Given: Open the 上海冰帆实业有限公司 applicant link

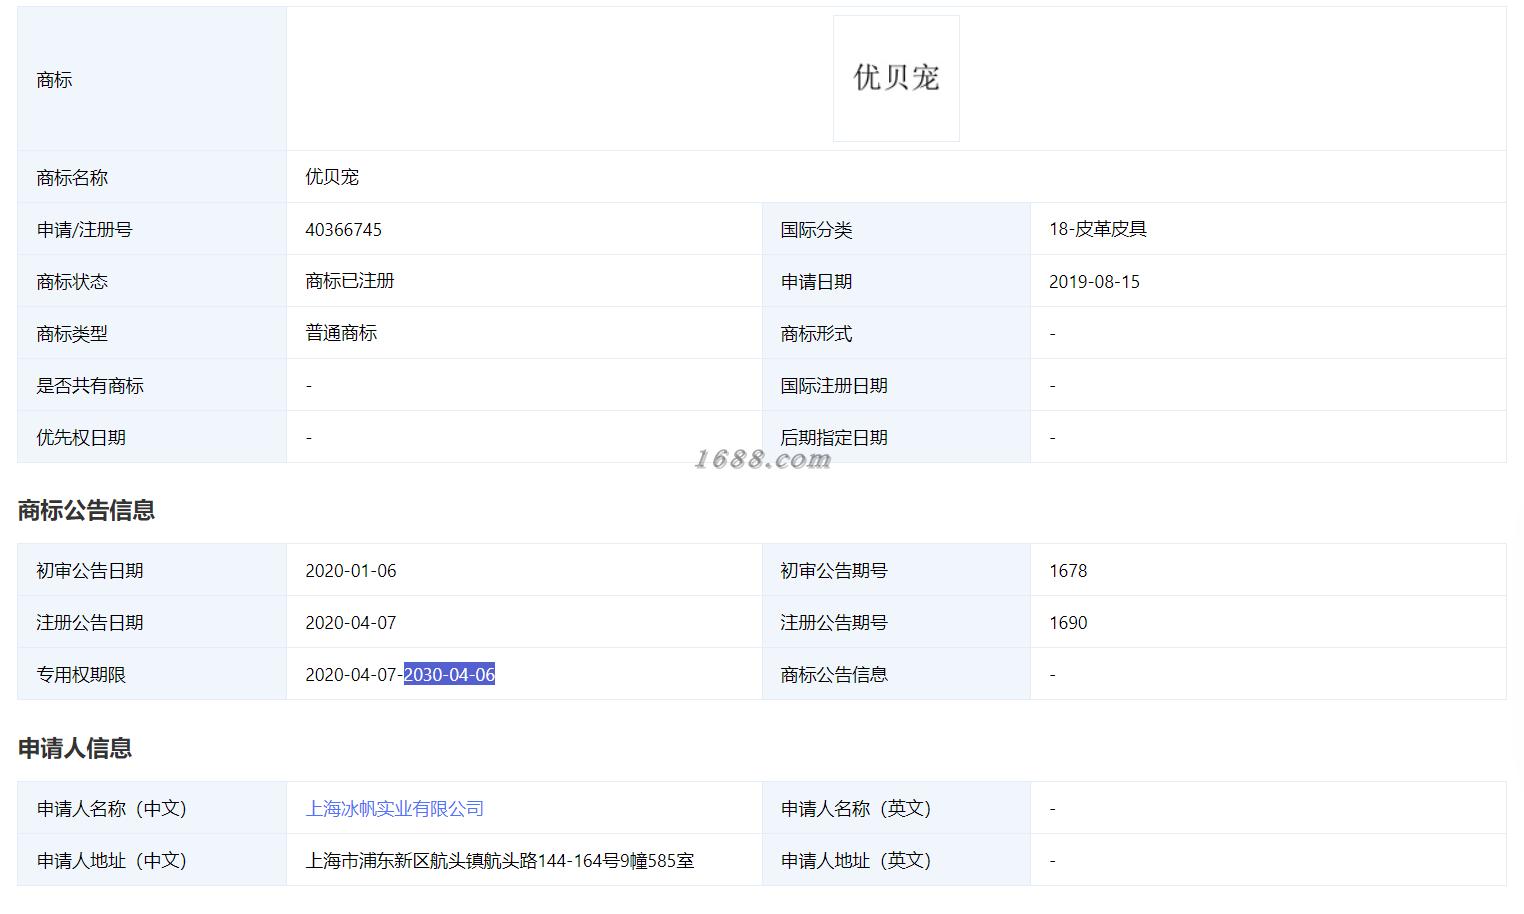Looking at the screenshot, I should (395, 808).
